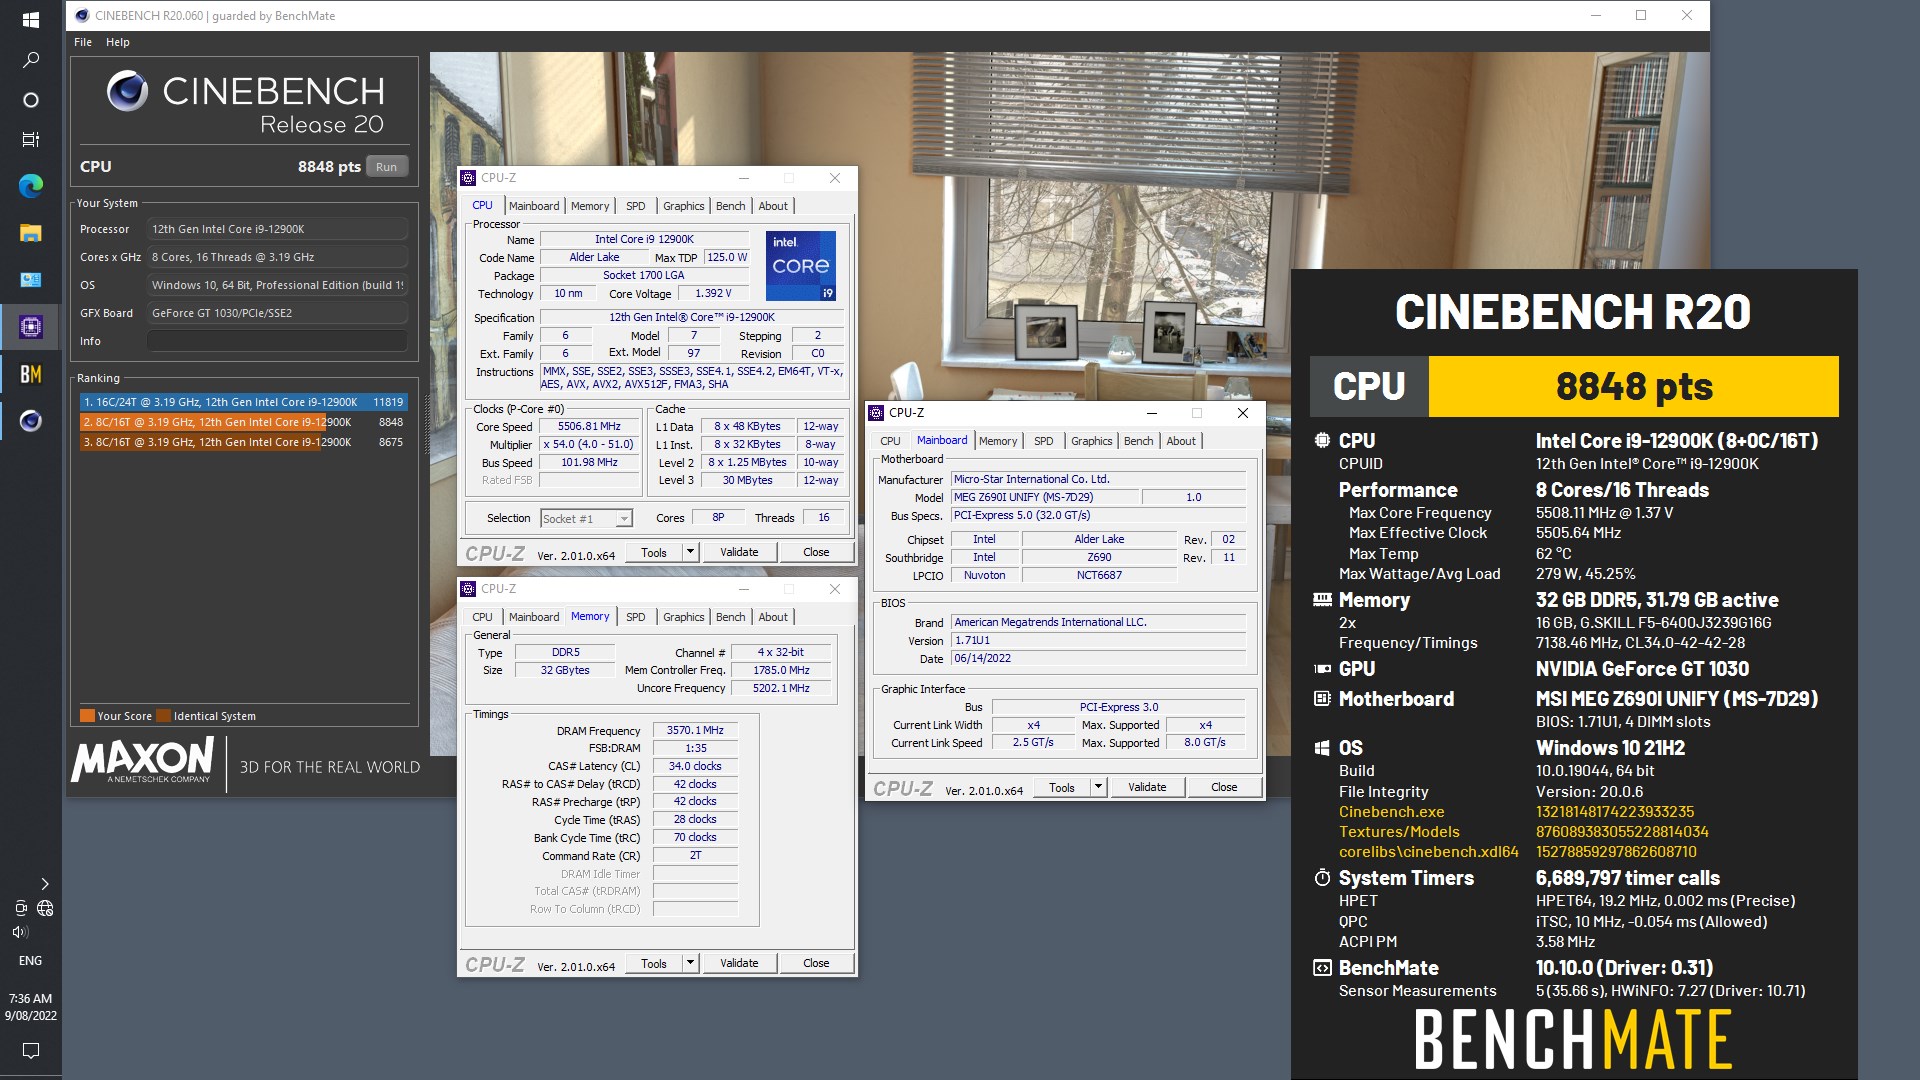Open the network globe tray icon
The width and height of the screenshot is (1920, 1080).
(x=45, y=908)
